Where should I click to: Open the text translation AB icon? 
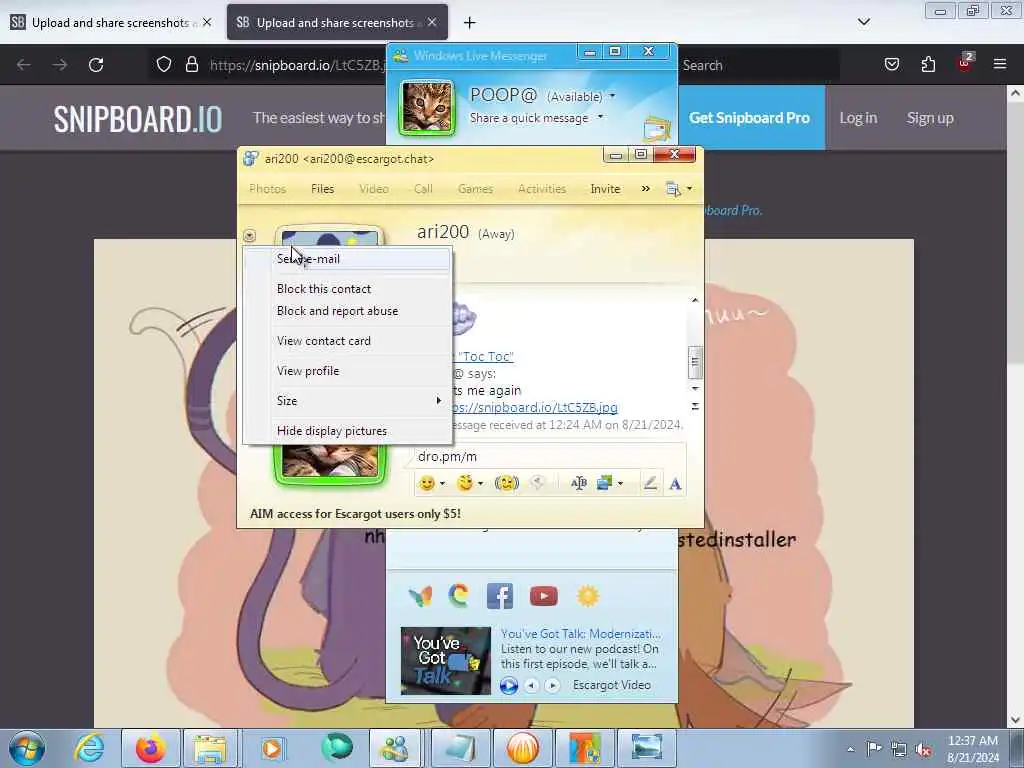tap(579, 483)
